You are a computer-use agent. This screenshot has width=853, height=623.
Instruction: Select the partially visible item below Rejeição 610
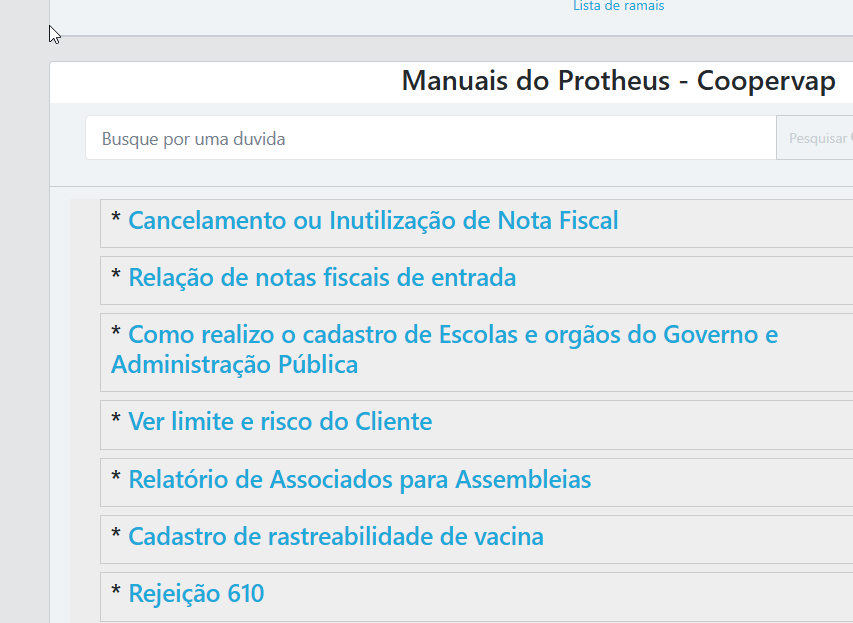click(400, 619)
